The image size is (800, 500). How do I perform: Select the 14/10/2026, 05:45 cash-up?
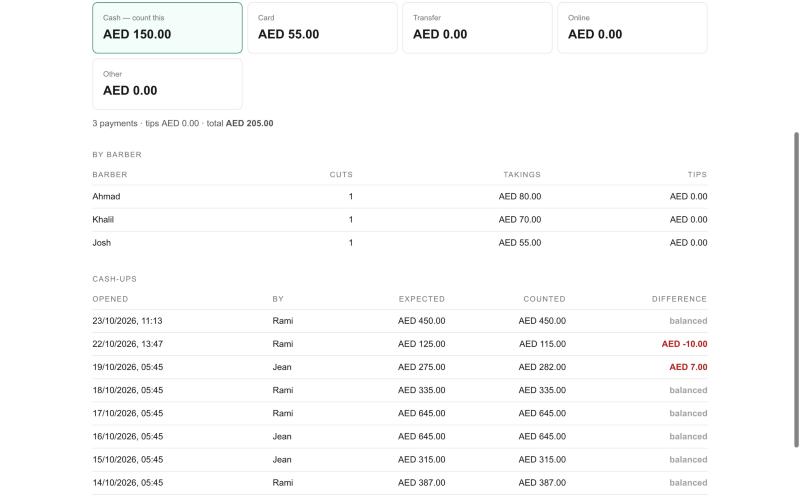point(400,483)
